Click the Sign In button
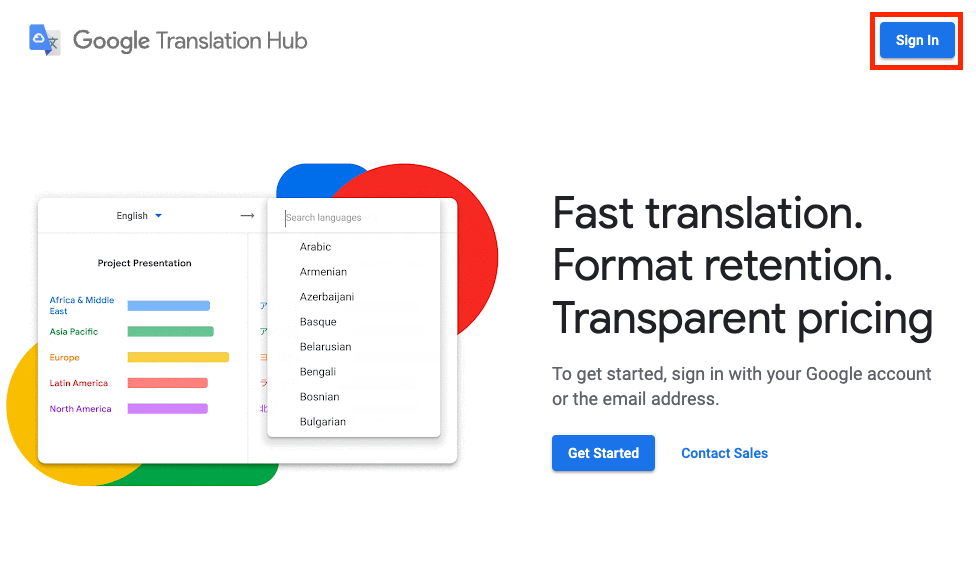 click(x=916, y=40)
